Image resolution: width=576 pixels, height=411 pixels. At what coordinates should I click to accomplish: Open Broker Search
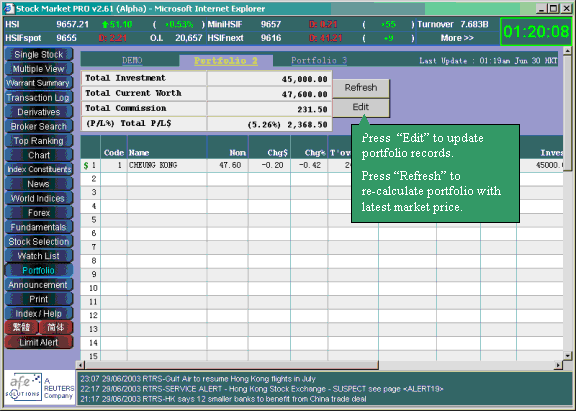(39, 126)
